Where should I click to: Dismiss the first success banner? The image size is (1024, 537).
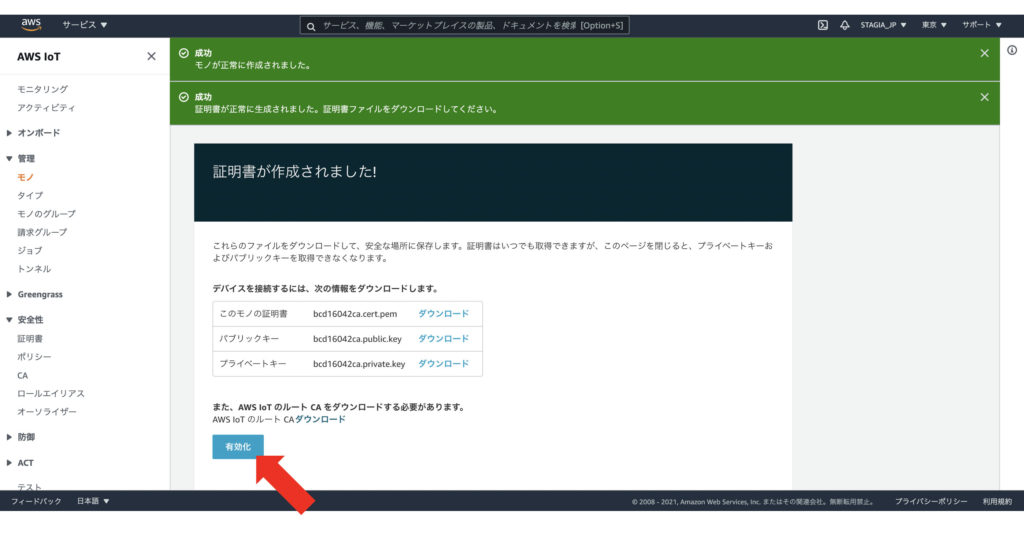coord(984,53)
